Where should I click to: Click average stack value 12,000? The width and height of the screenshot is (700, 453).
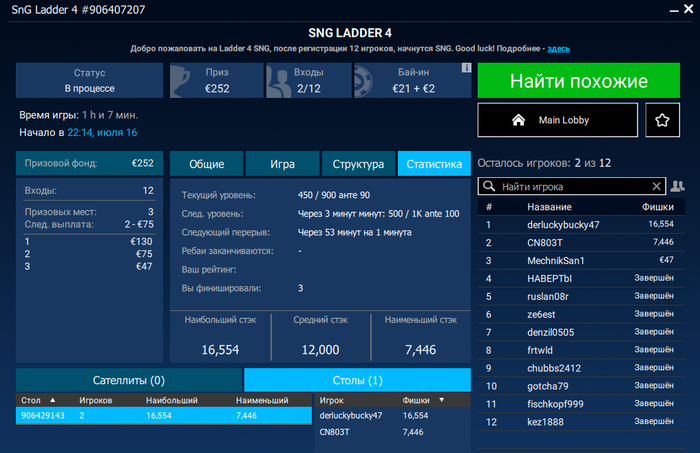point(321,349)
